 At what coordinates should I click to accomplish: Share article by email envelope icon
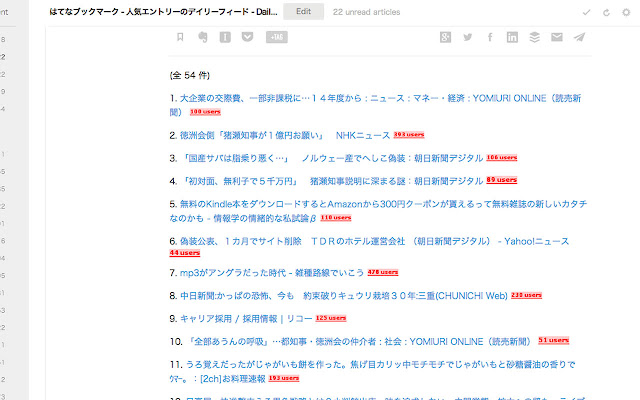pos(557,37)
